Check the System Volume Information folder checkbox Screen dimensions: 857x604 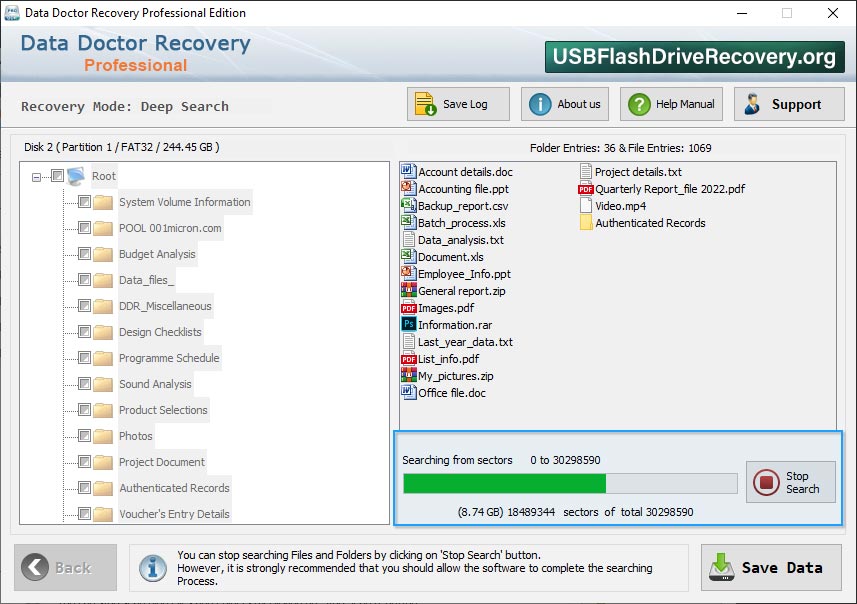tap(84, 202)
